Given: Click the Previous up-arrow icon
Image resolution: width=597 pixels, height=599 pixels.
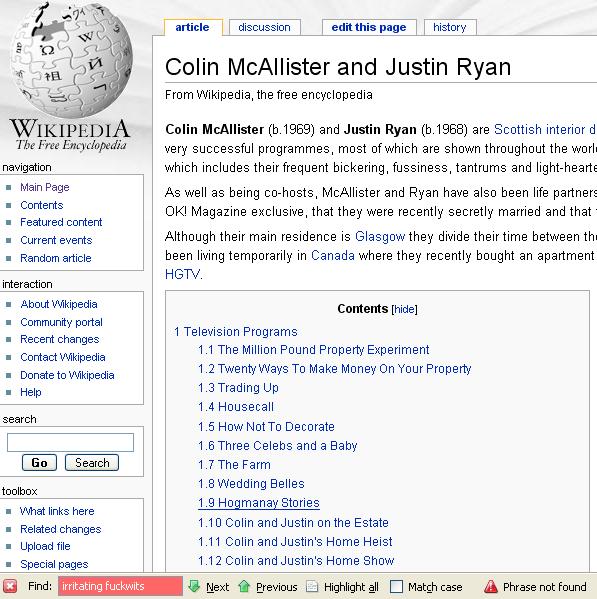Looking at the screenshot, I should click(244, 586).
